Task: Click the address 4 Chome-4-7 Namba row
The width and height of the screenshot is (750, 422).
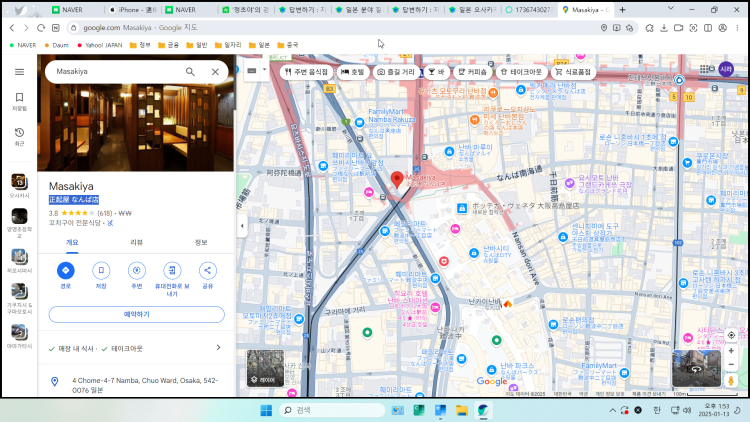Action: click(x=136, y=385)
